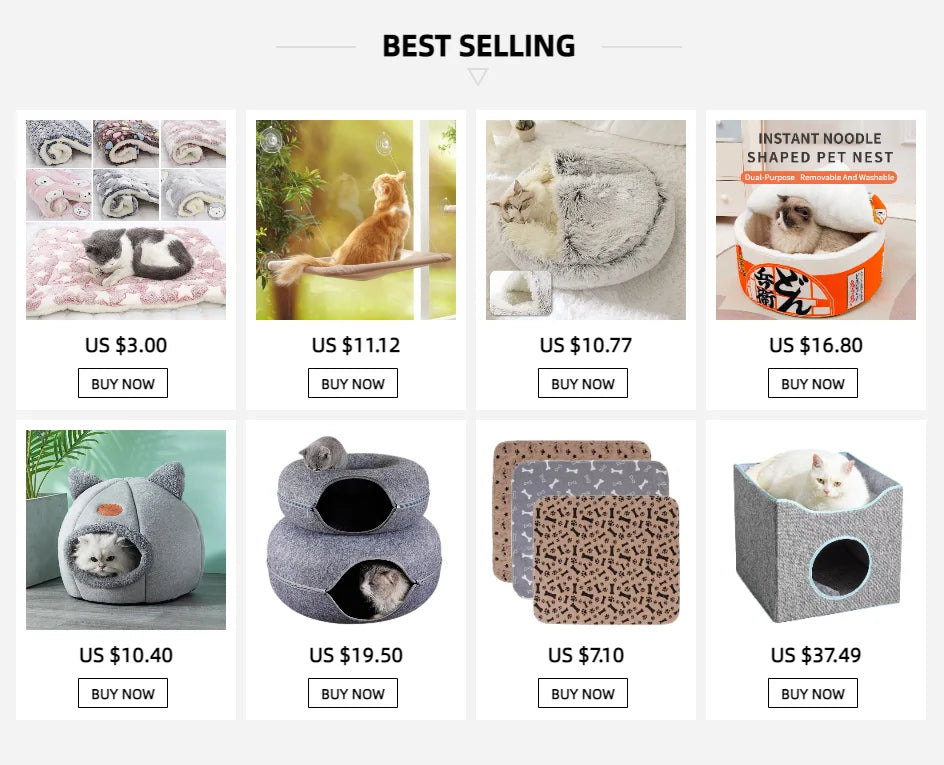
Task: Open the Instant Noodle Shaped Pet Nest image
Action: pos(816,220)
